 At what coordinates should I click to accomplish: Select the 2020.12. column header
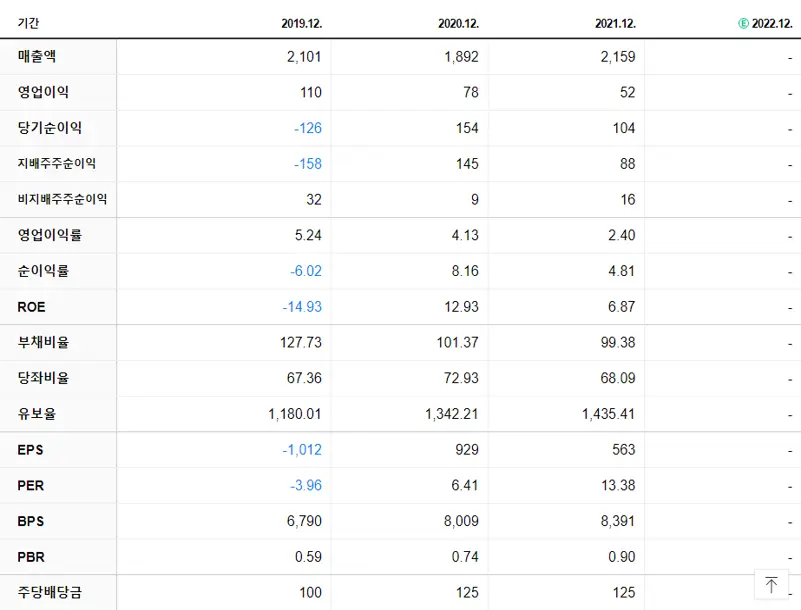coord(458,24)
